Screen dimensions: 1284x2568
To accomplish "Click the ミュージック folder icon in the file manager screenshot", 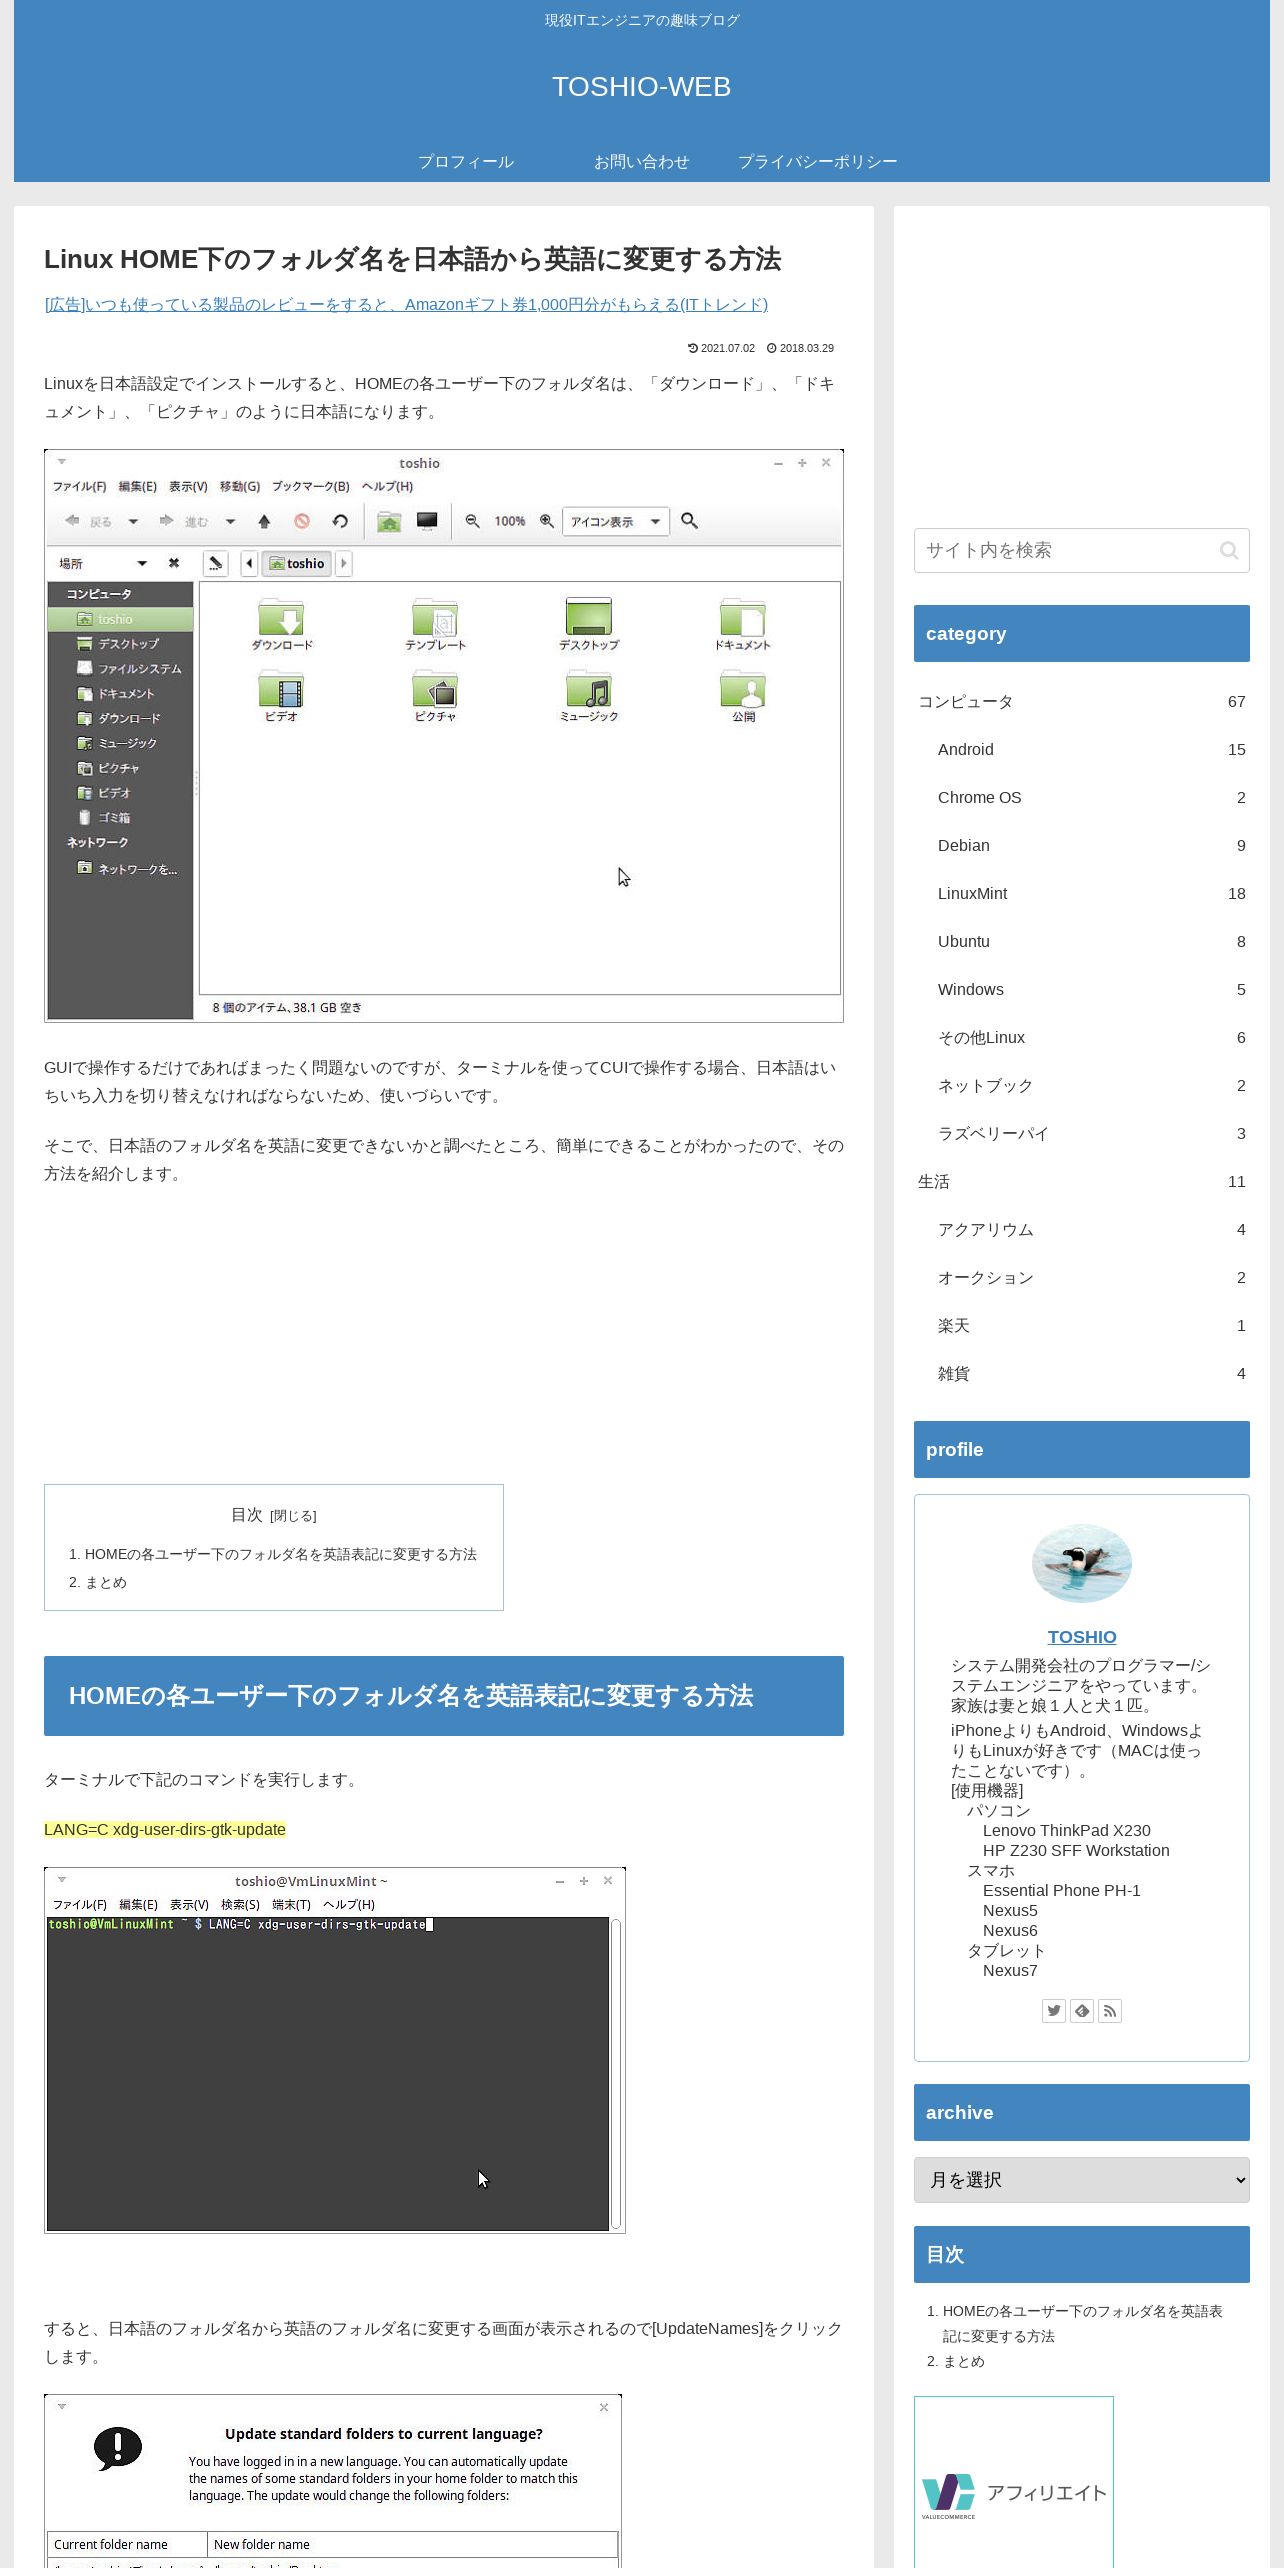I will point(589,690).
